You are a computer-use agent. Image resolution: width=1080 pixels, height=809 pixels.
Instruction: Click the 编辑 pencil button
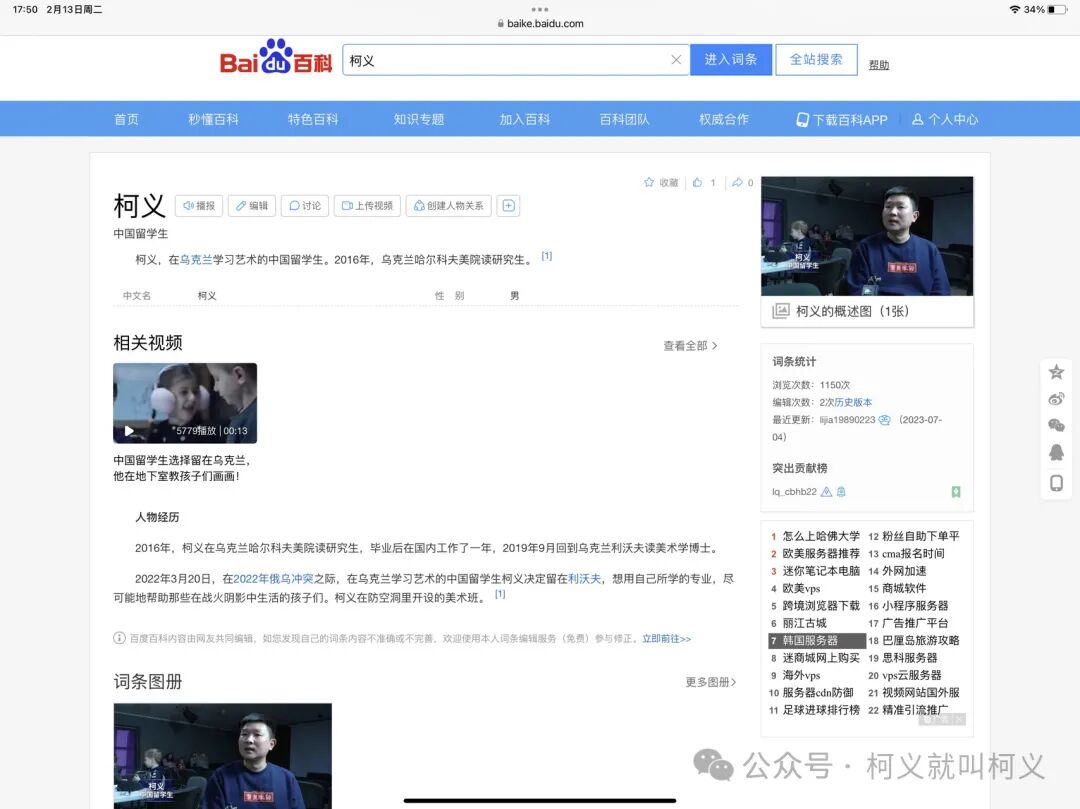[x=252, y=205]
